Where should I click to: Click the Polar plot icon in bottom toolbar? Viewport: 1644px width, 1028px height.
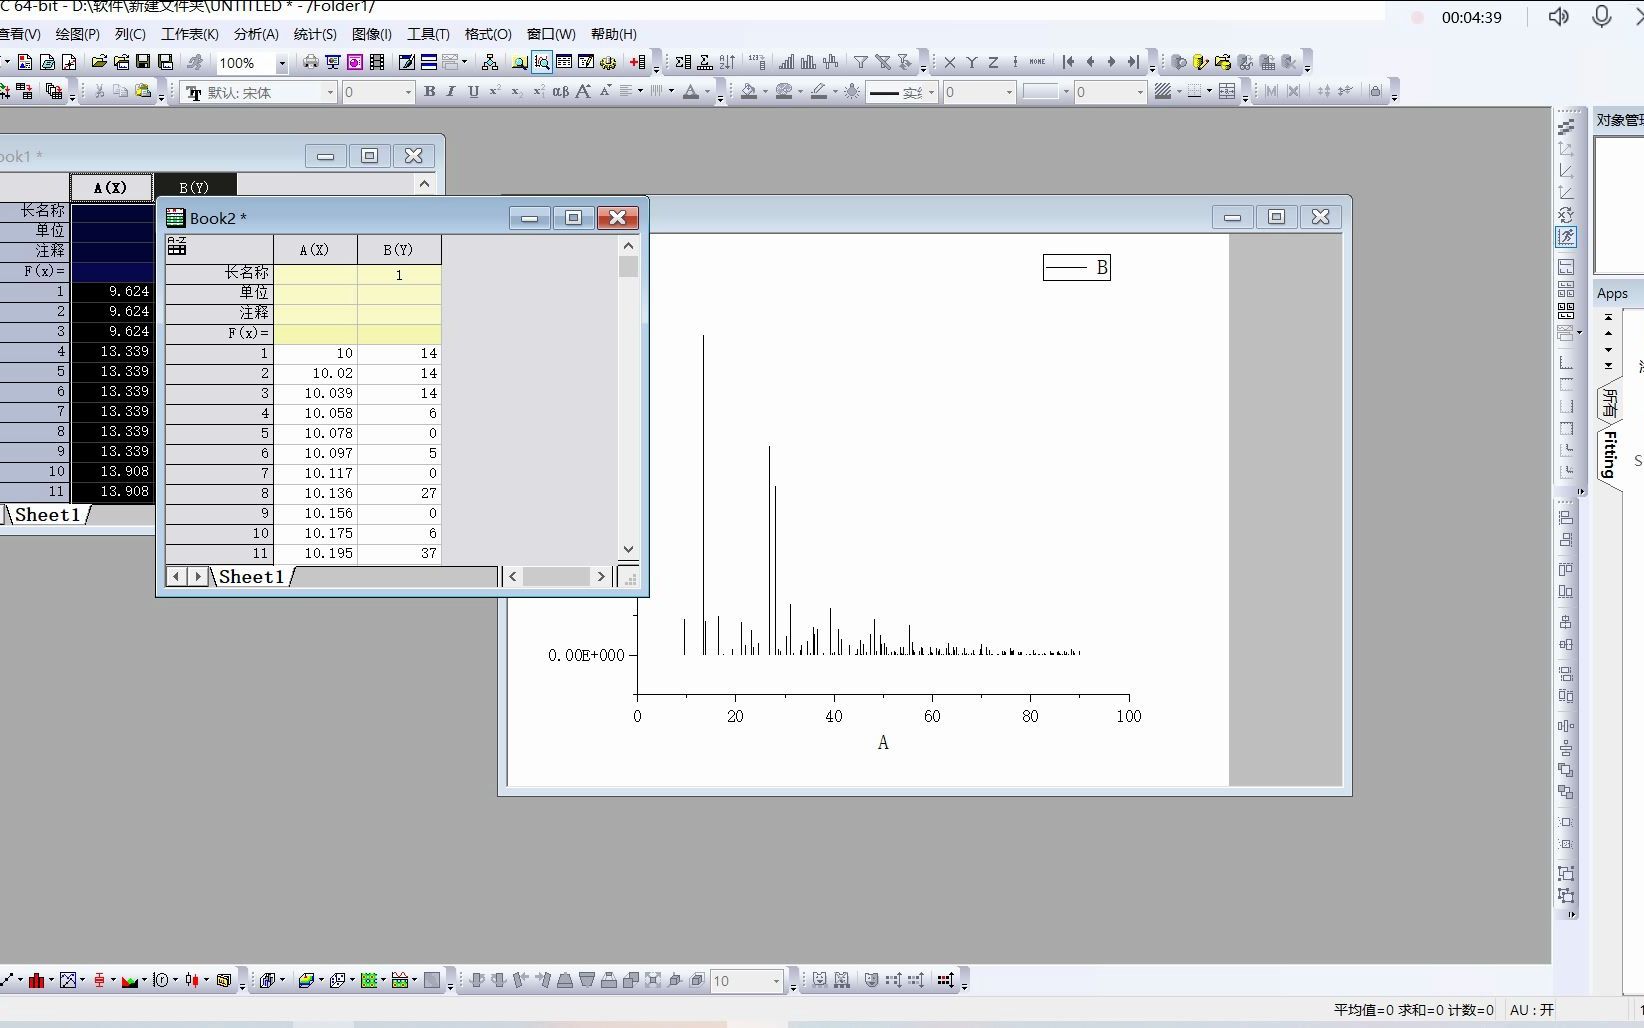pos(161,981)
